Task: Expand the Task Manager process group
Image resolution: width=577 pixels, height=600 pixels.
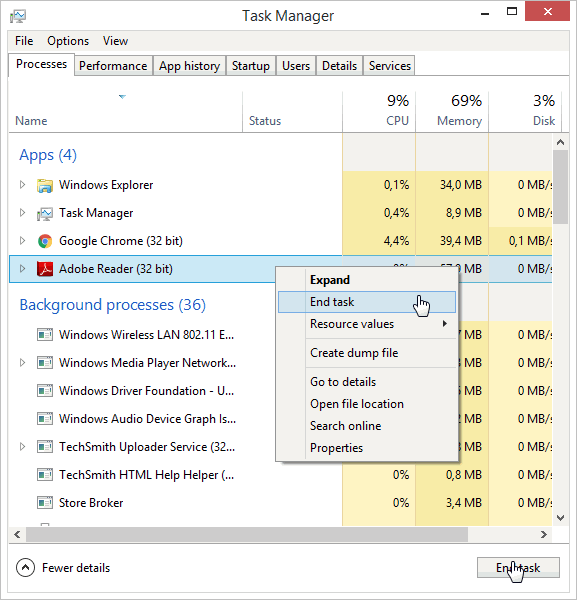Action: (x=23, y=213)
